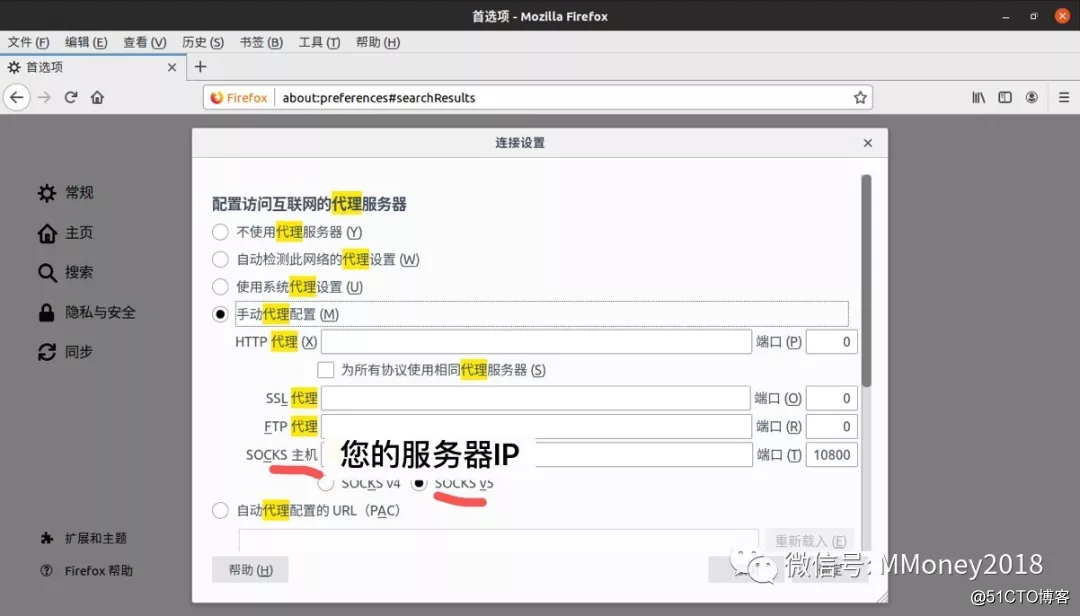The image size is (1080, 616).
Task: Click the Firefox identity icon in the address bar
Action: 239,98
